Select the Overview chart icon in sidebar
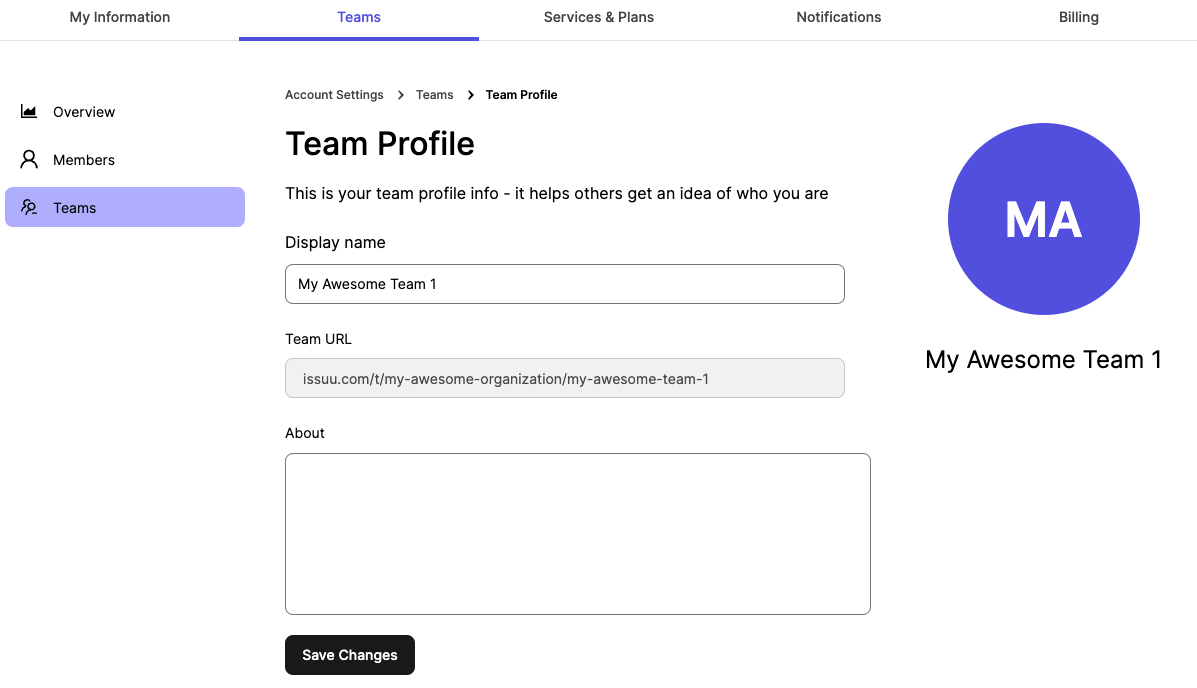This screenshot has width=1197, height=688. (28, 111)
